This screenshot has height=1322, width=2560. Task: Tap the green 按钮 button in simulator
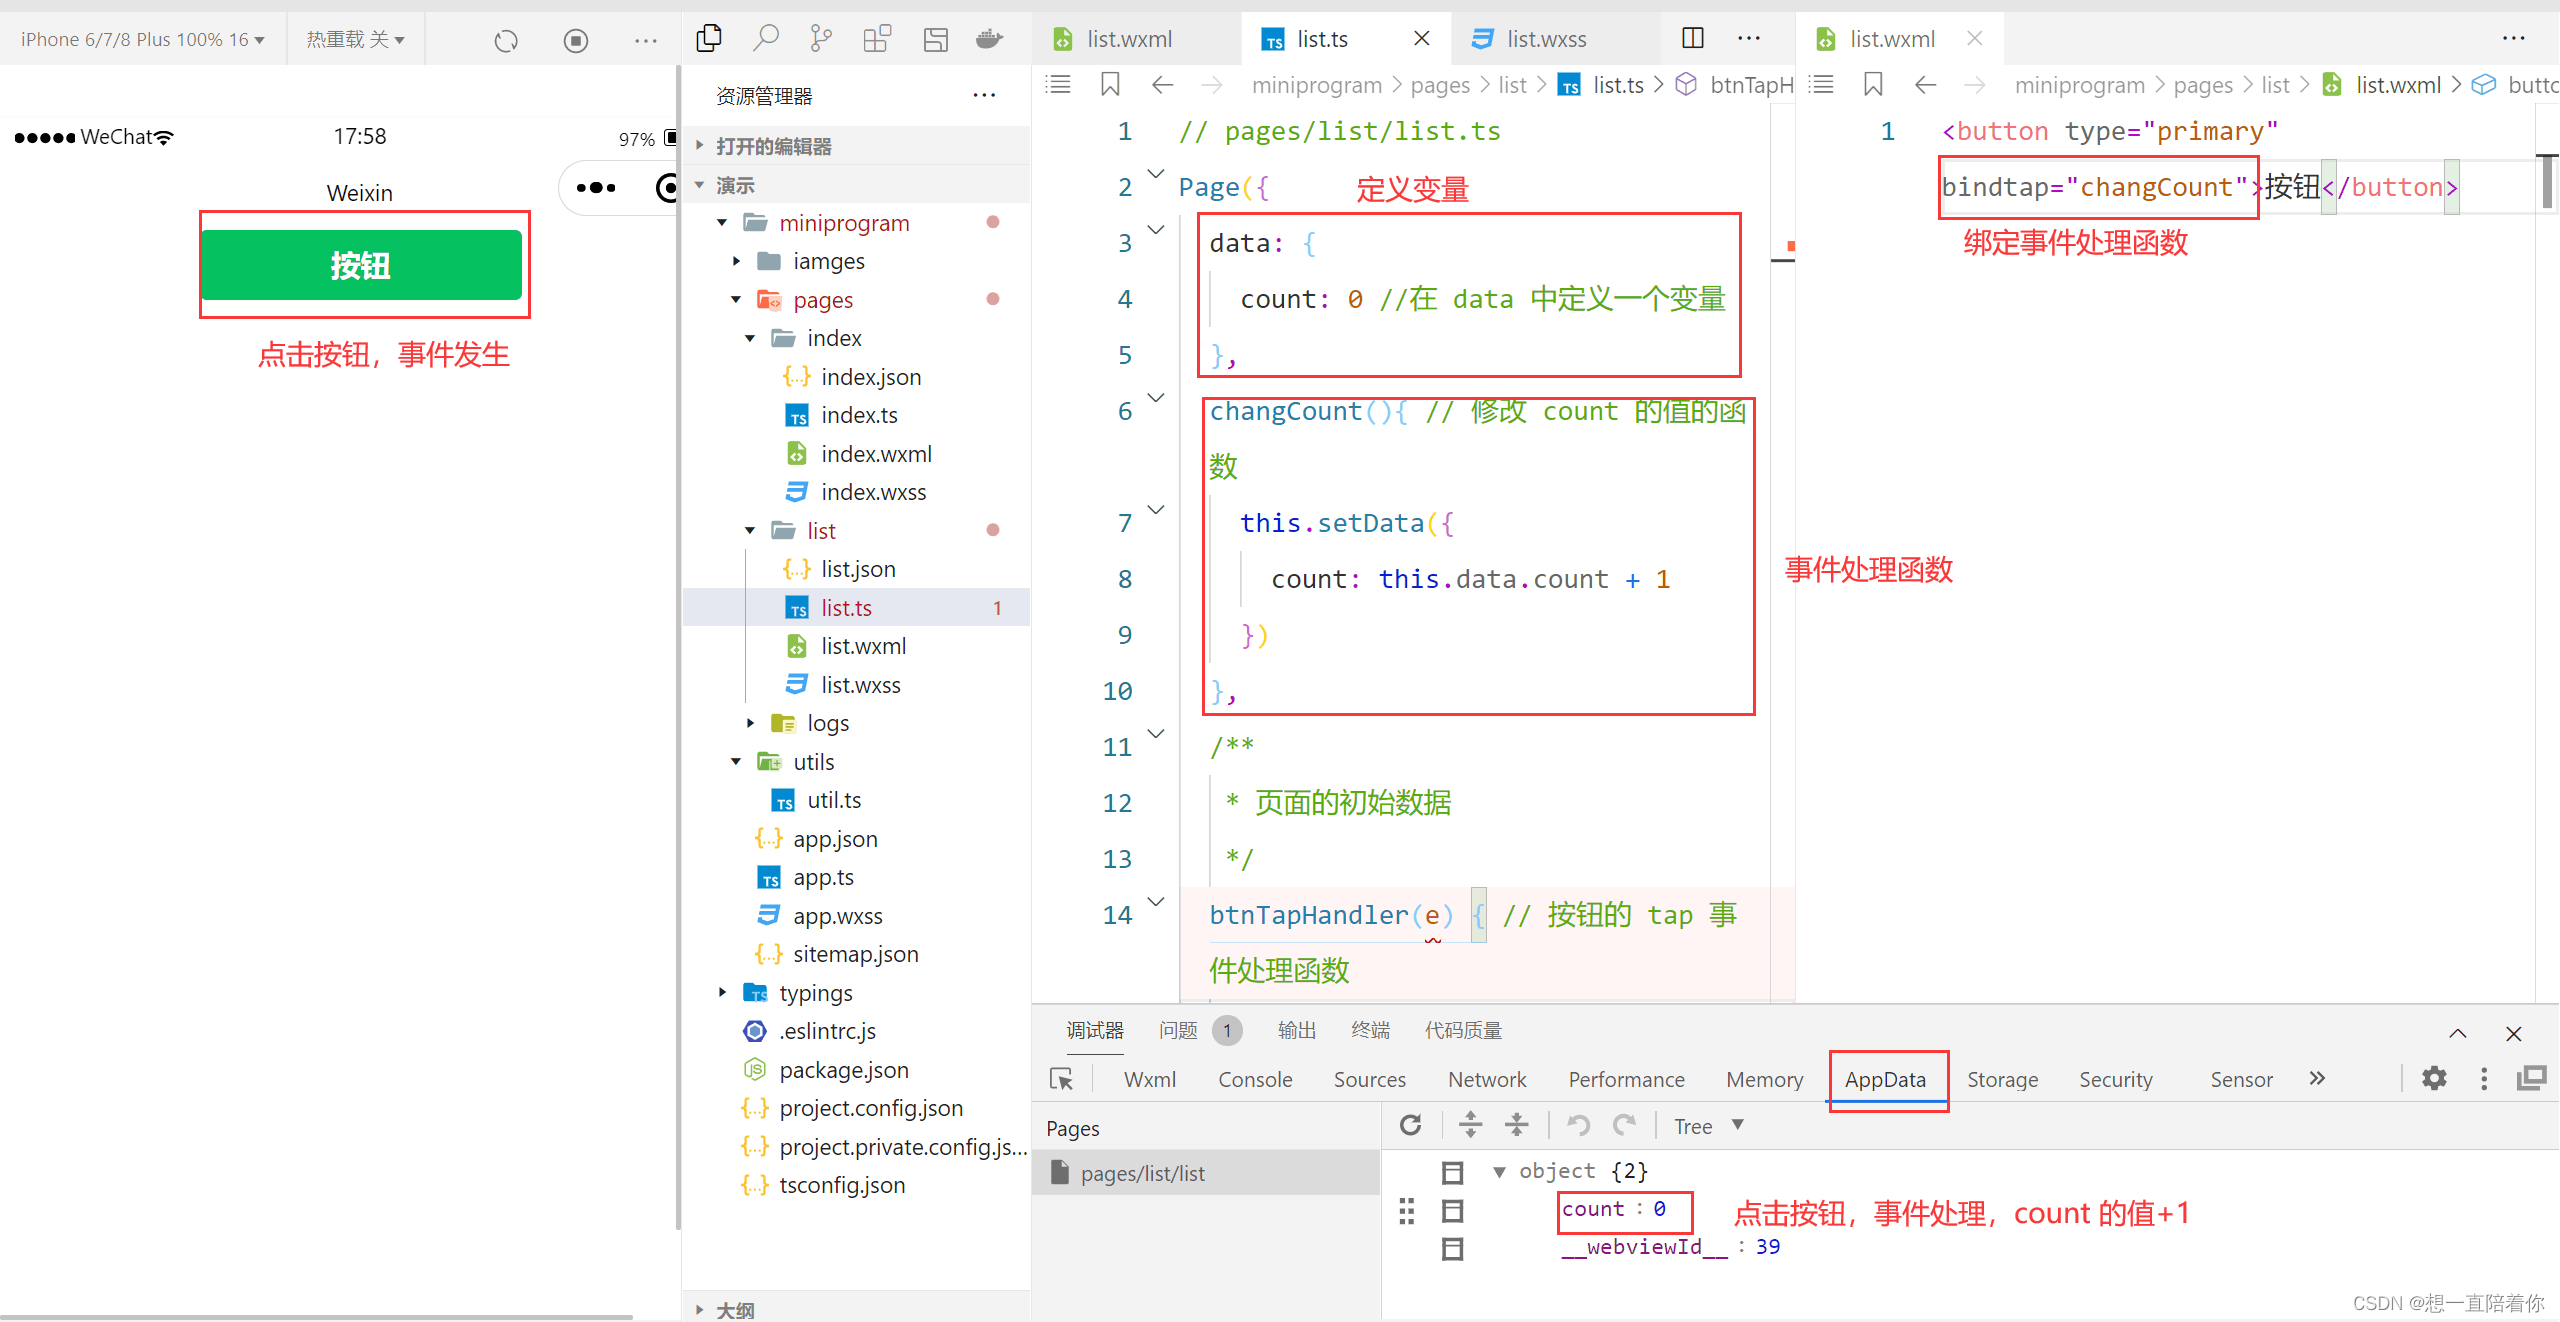[361, 265]
